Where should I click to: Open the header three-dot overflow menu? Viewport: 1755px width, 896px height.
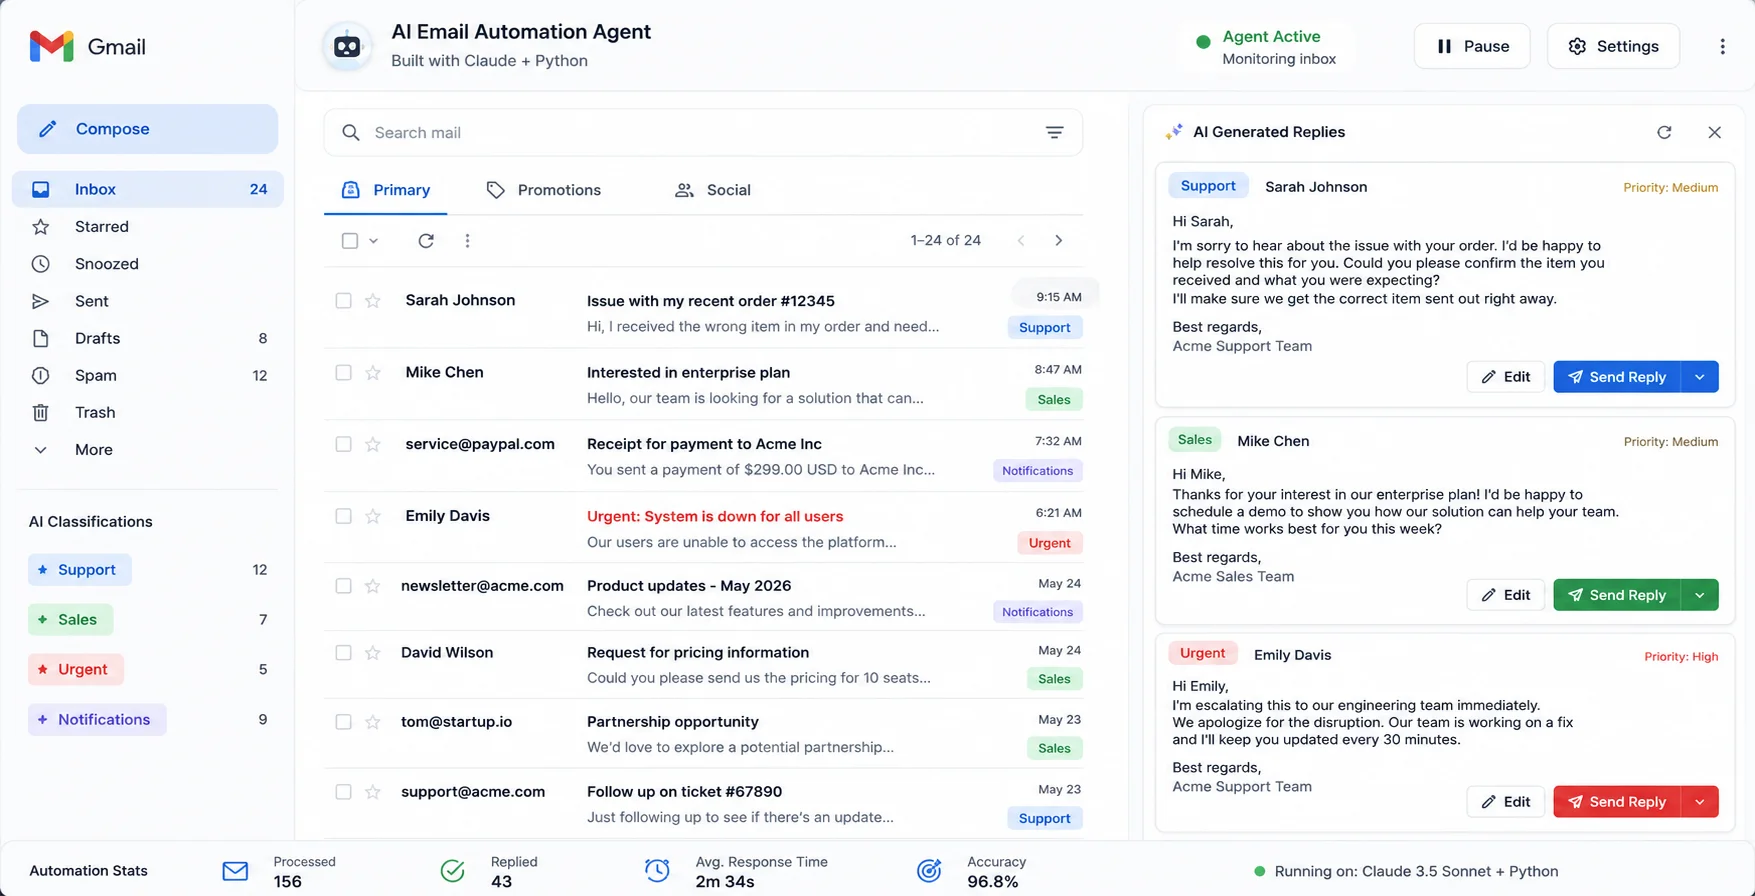[1722, 46]
